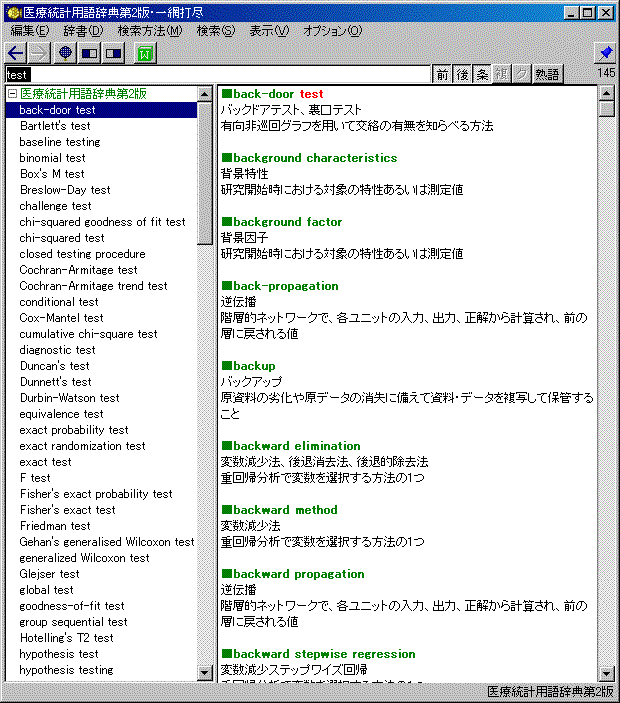
Task: Toggle the 前 prefix search mode
Action: coord(442,74)
